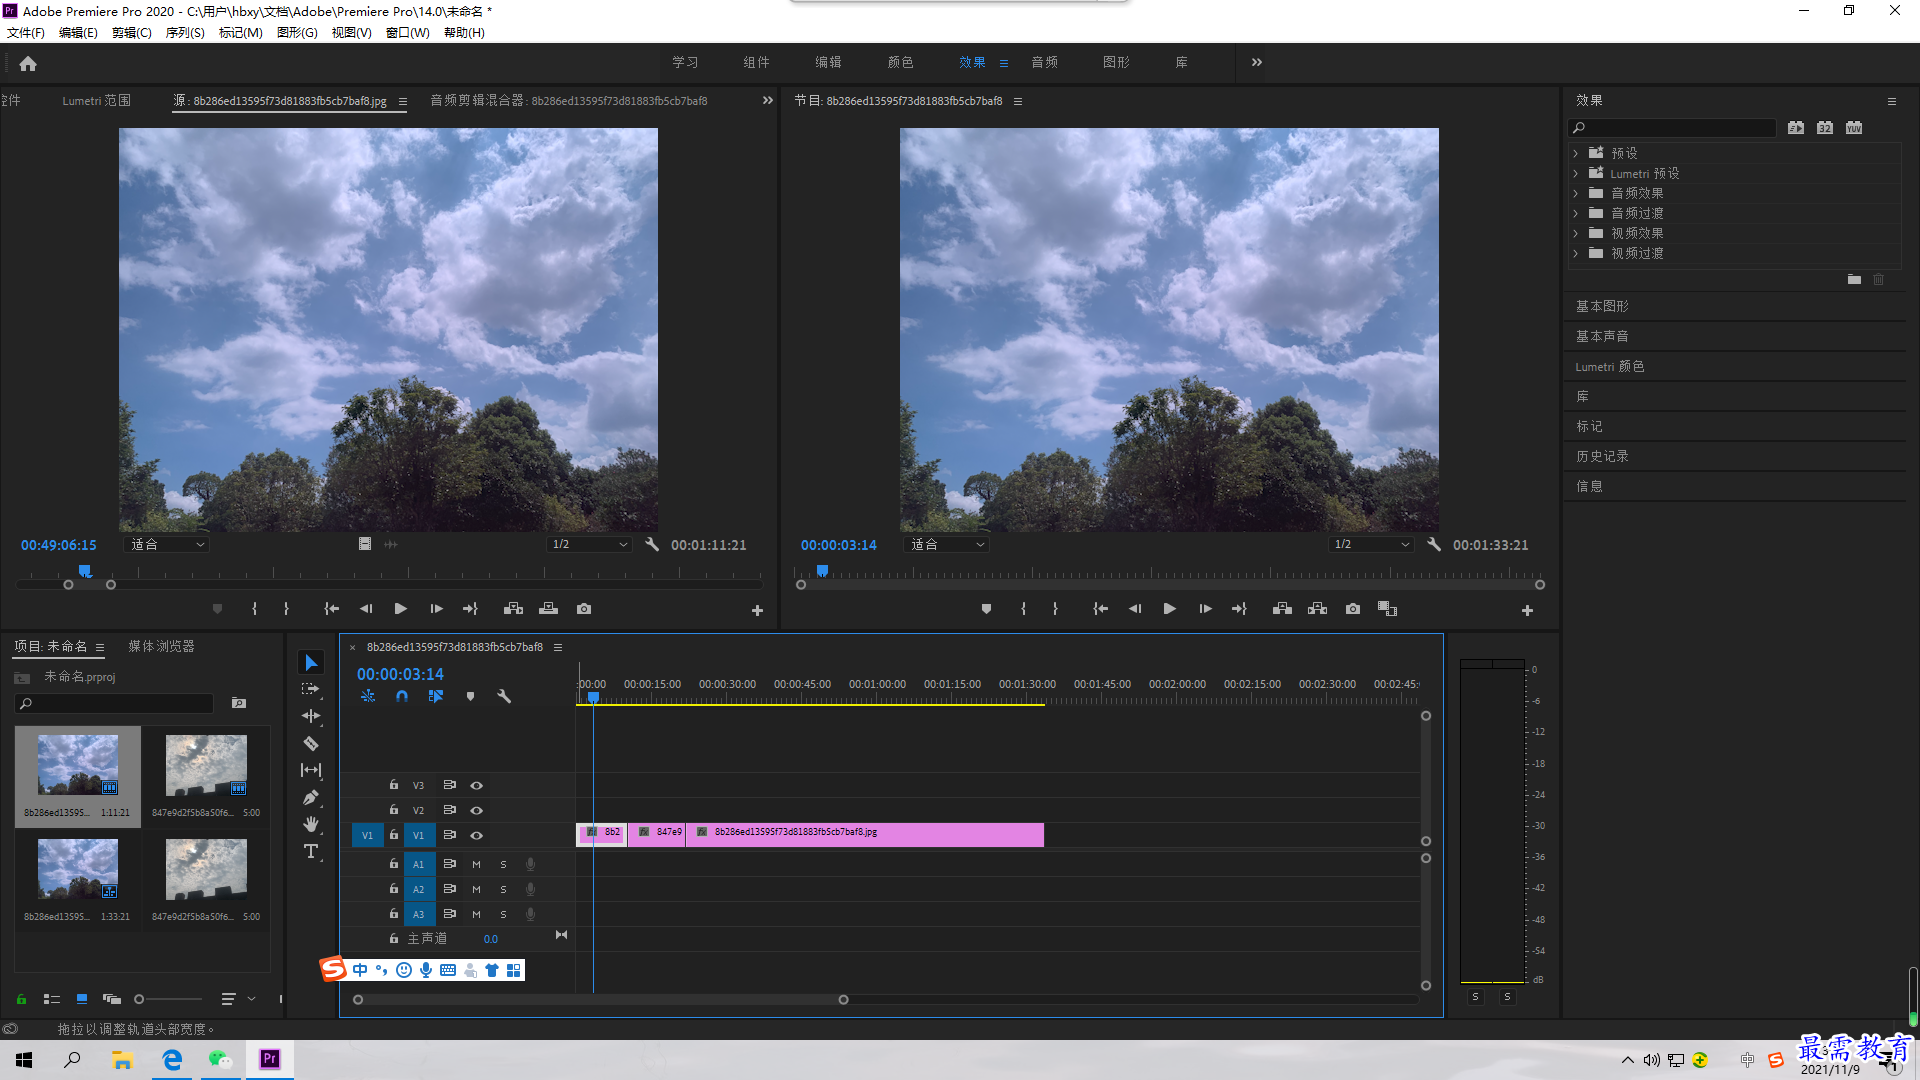Open button editor in Program monitor
The width and height of the screenshot is (1920, 1080).
[x=1527, y=610]
